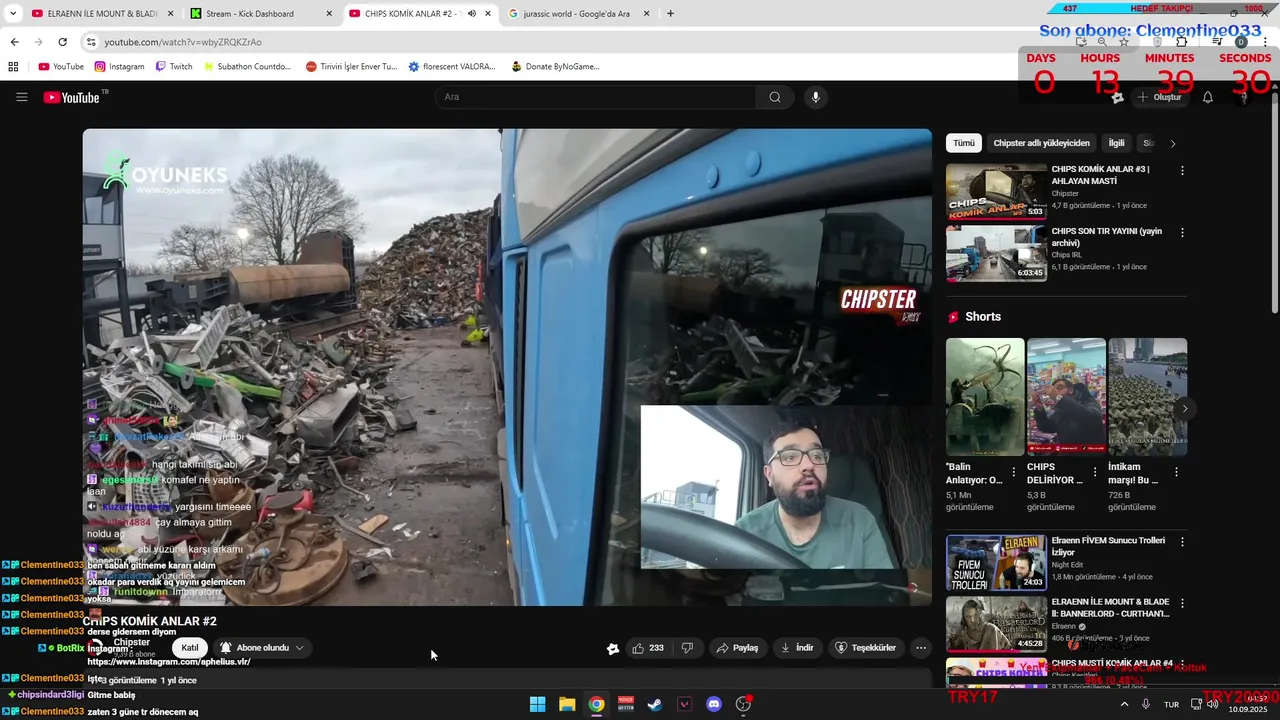This screenshot has height=720, width=1280.
Task: Show next Shorts with arrow button
Action: pos(1185,409)
